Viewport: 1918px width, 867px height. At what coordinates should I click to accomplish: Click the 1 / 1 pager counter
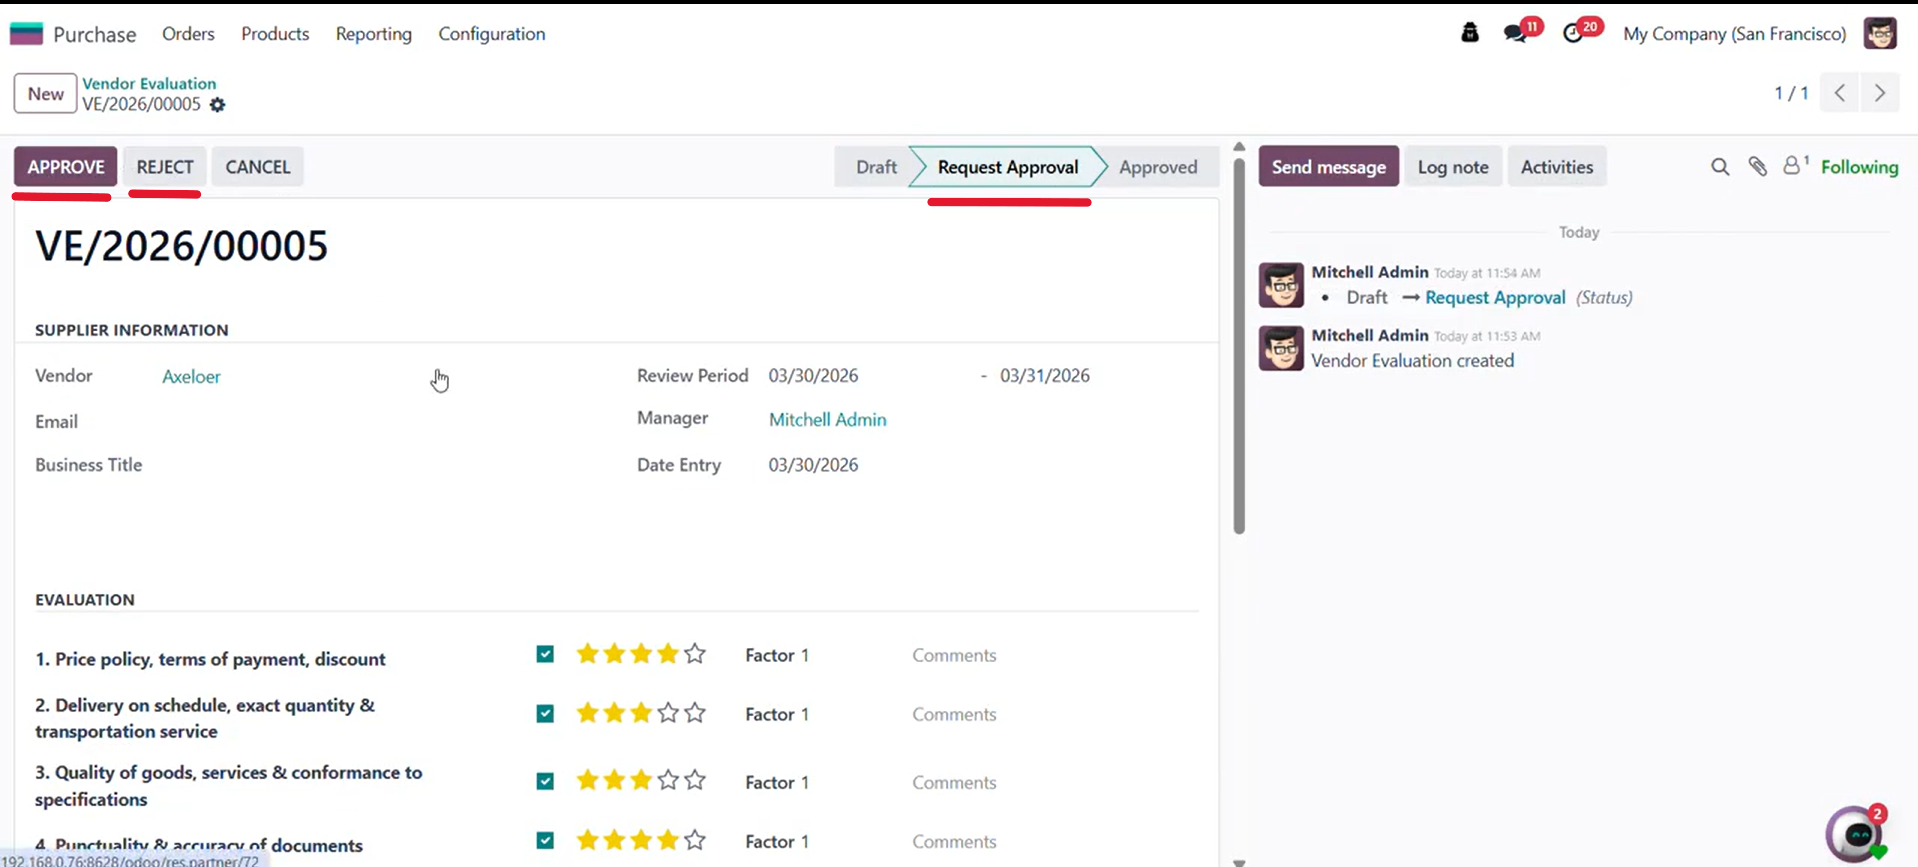(1791, 93)
